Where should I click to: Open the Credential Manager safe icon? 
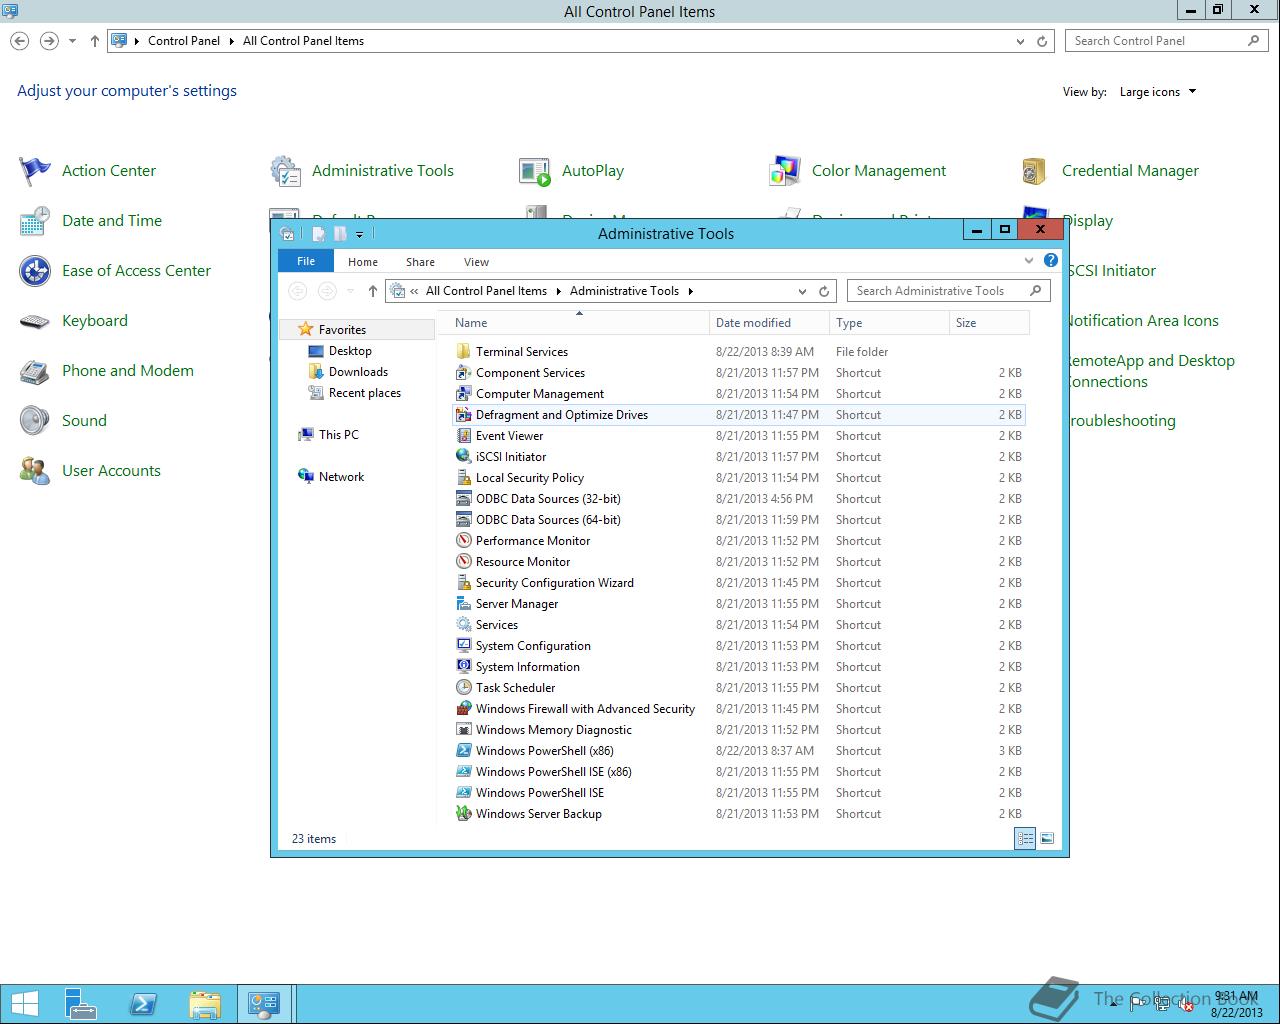pos(1035,171)
